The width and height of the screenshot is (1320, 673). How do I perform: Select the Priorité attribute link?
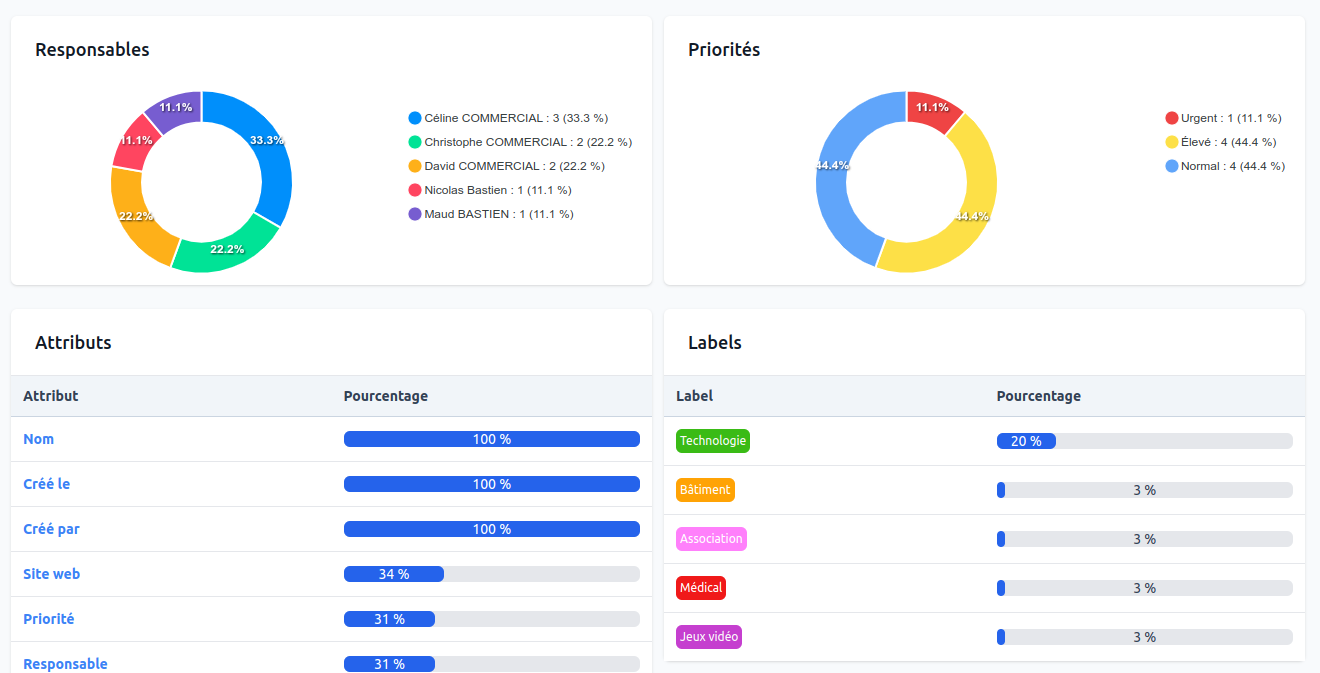click(x=49, y=619)
